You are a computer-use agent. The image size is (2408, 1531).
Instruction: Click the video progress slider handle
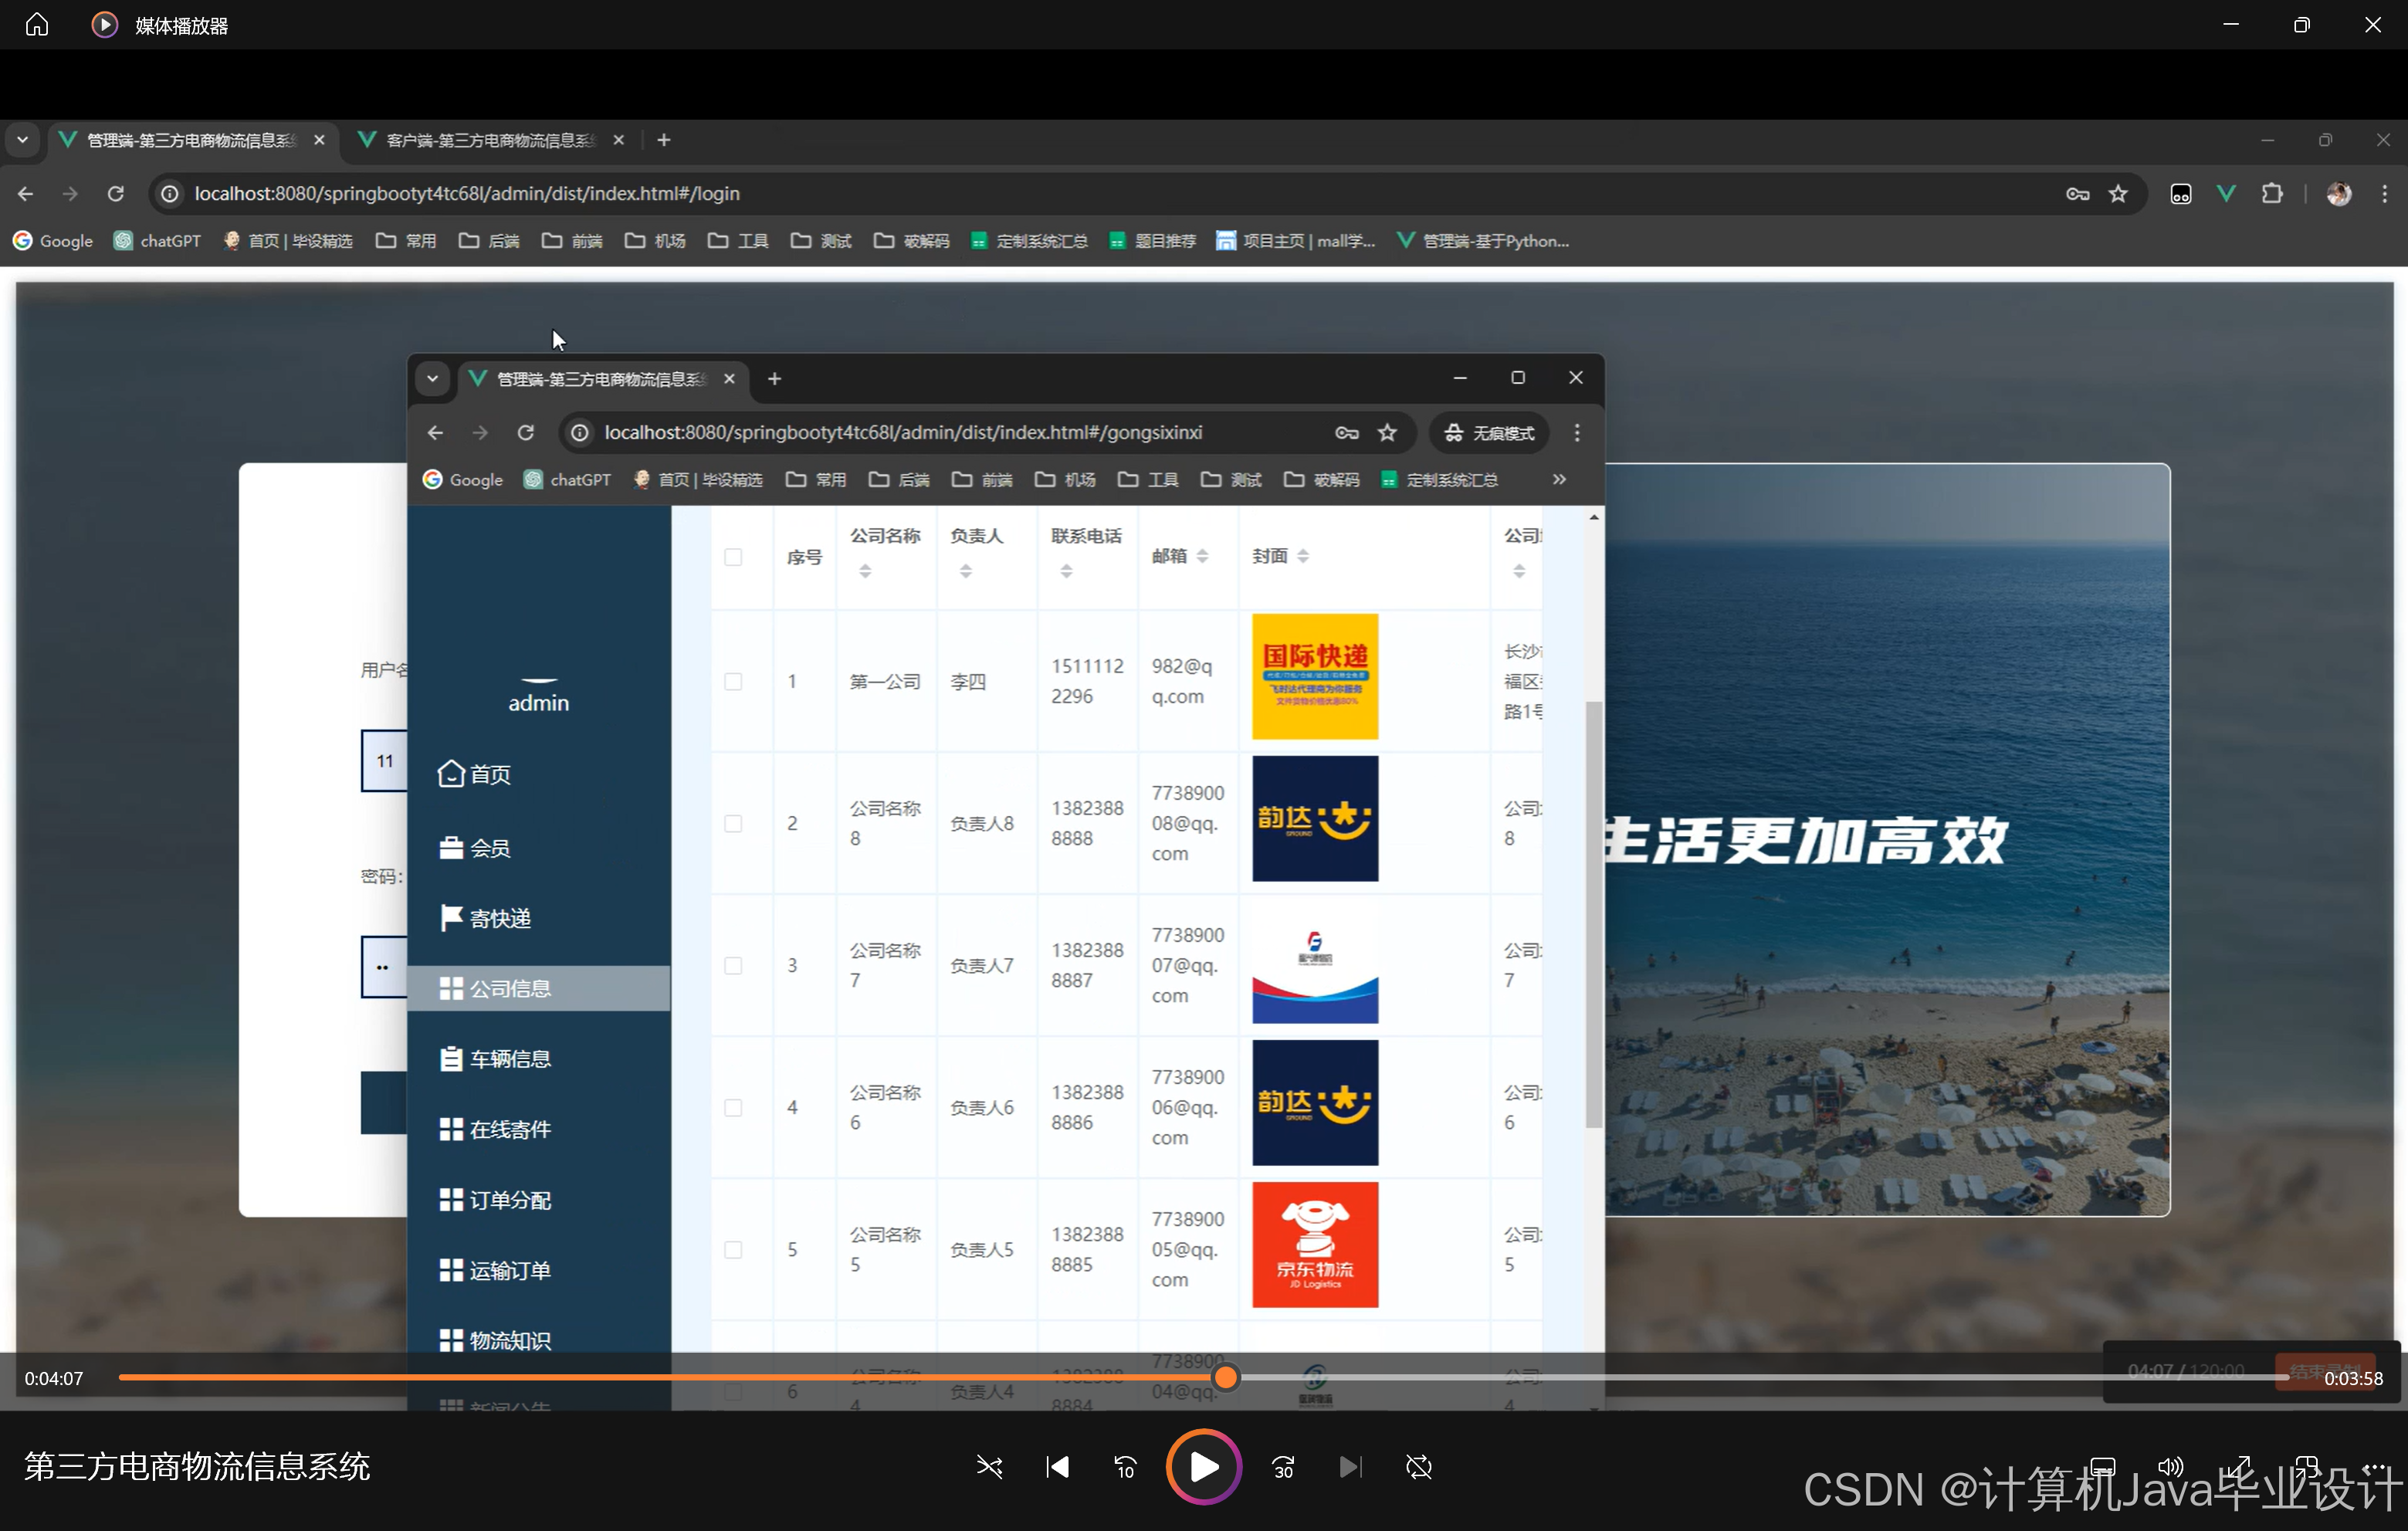tap(1226, 1378)
